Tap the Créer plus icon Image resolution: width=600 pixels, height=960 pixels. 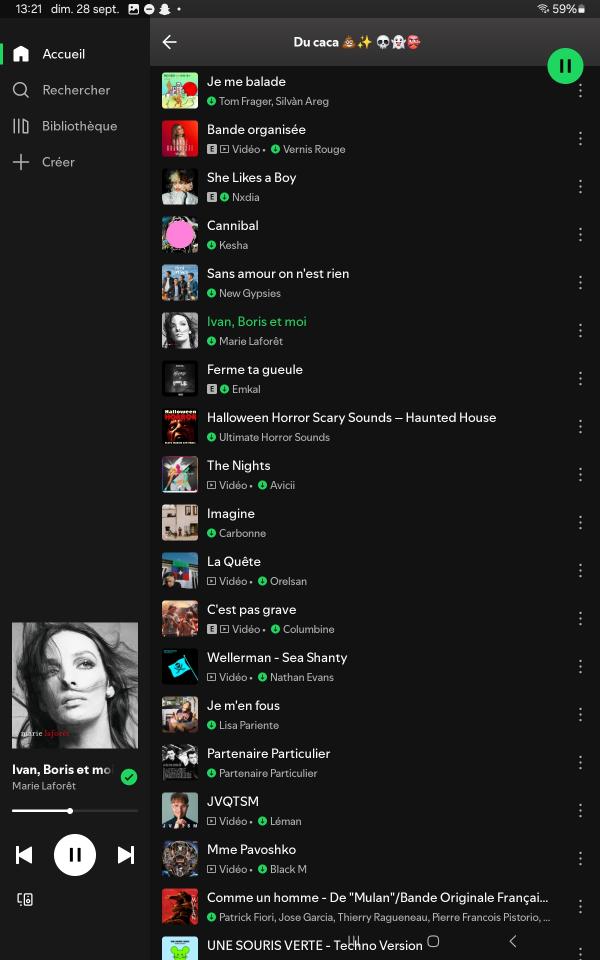pos(21,162)
